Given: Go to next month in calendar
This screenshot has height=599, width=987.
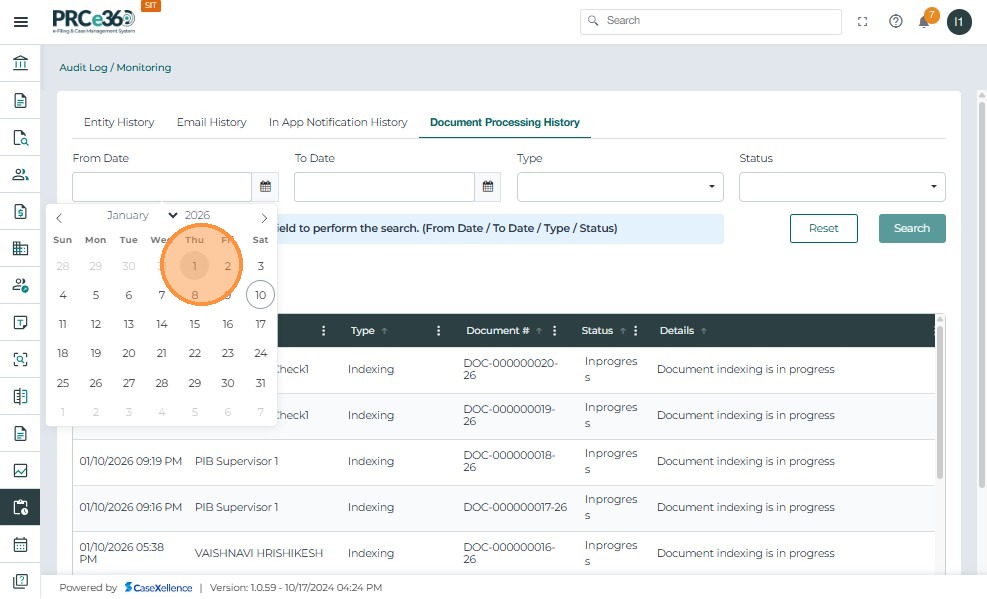Looking at the screenshot, I should click(x=264, y=218).
